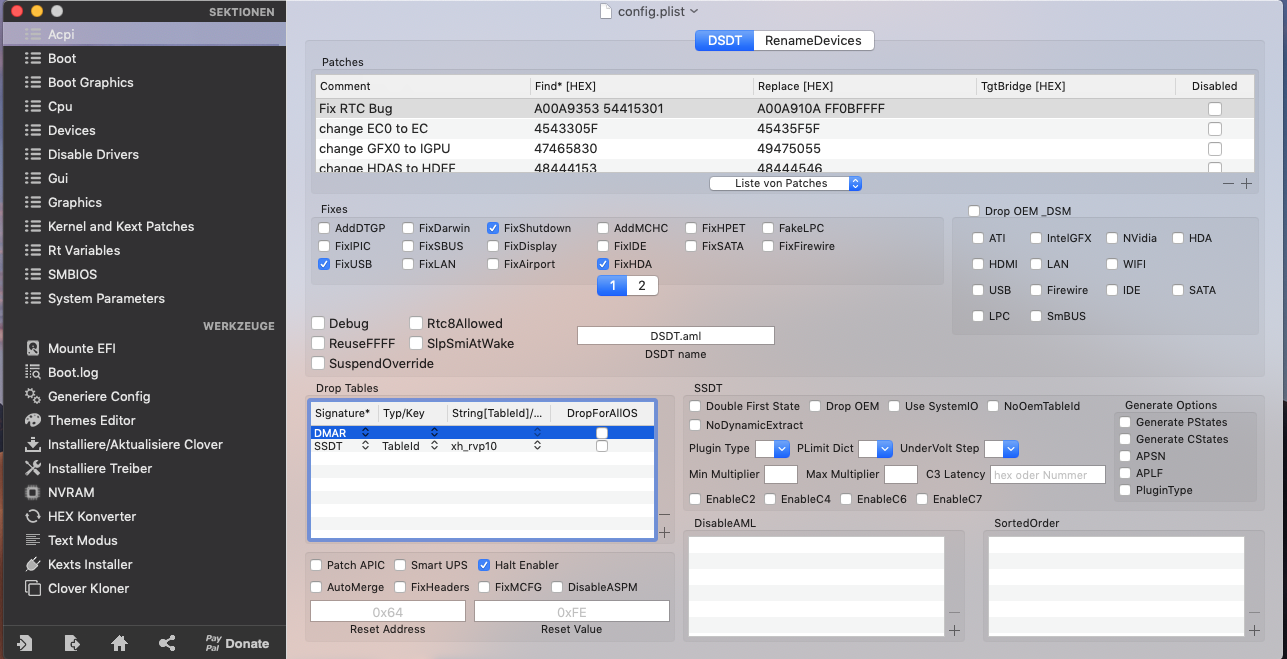Open the Devices section in sidebar

click(x=71, y=130)
